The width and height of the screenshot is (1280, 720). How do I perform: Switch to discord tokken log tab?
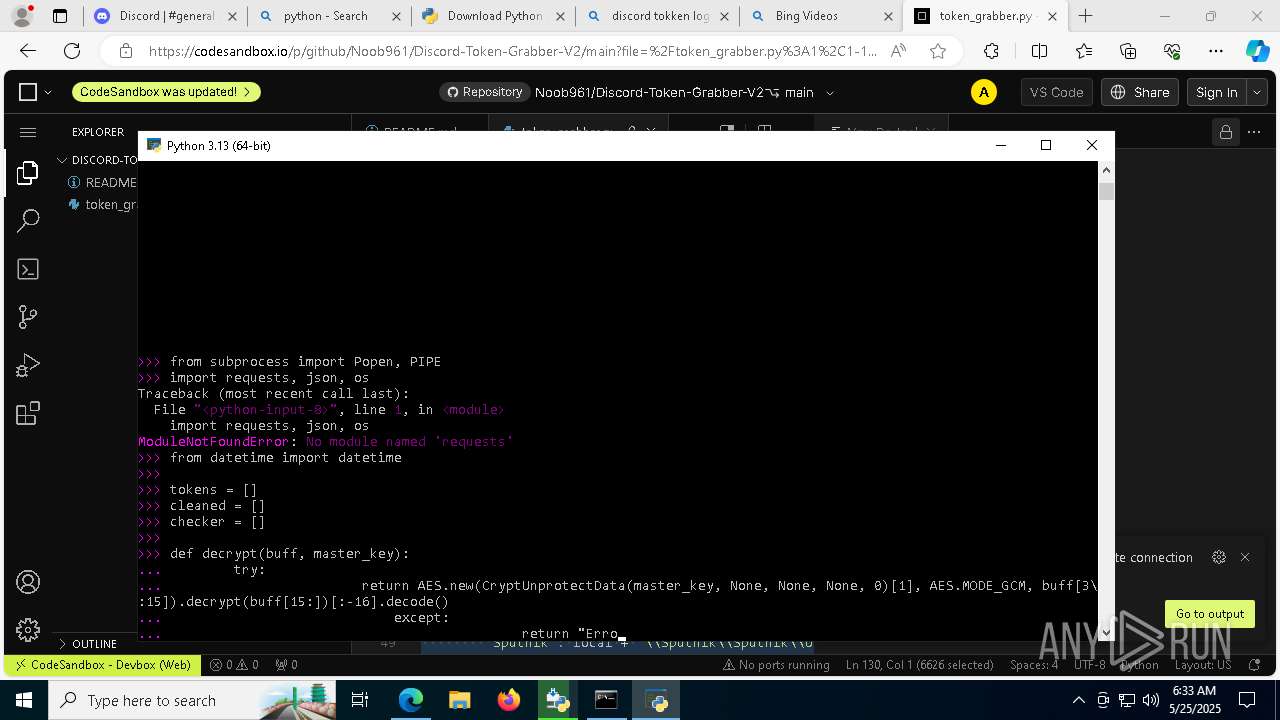click(x=657, y=16)
